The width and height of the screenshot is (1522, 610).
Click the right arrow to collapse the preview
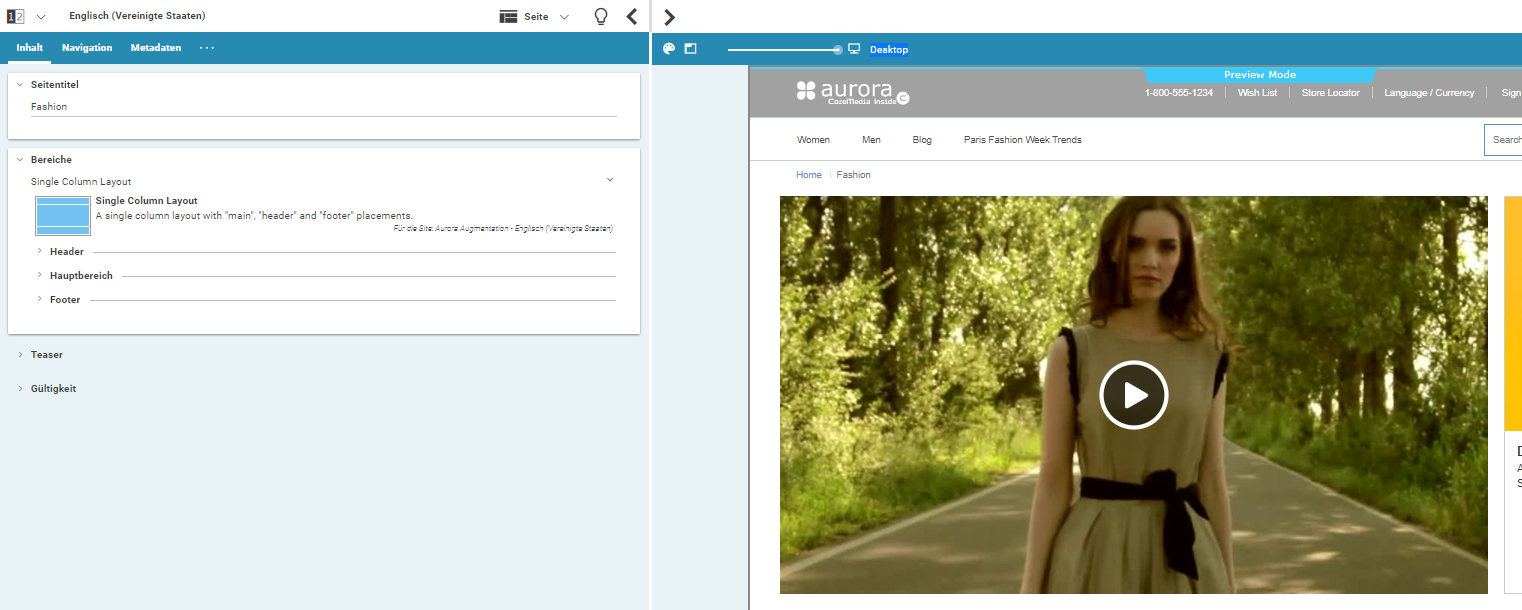click(670, 17)
